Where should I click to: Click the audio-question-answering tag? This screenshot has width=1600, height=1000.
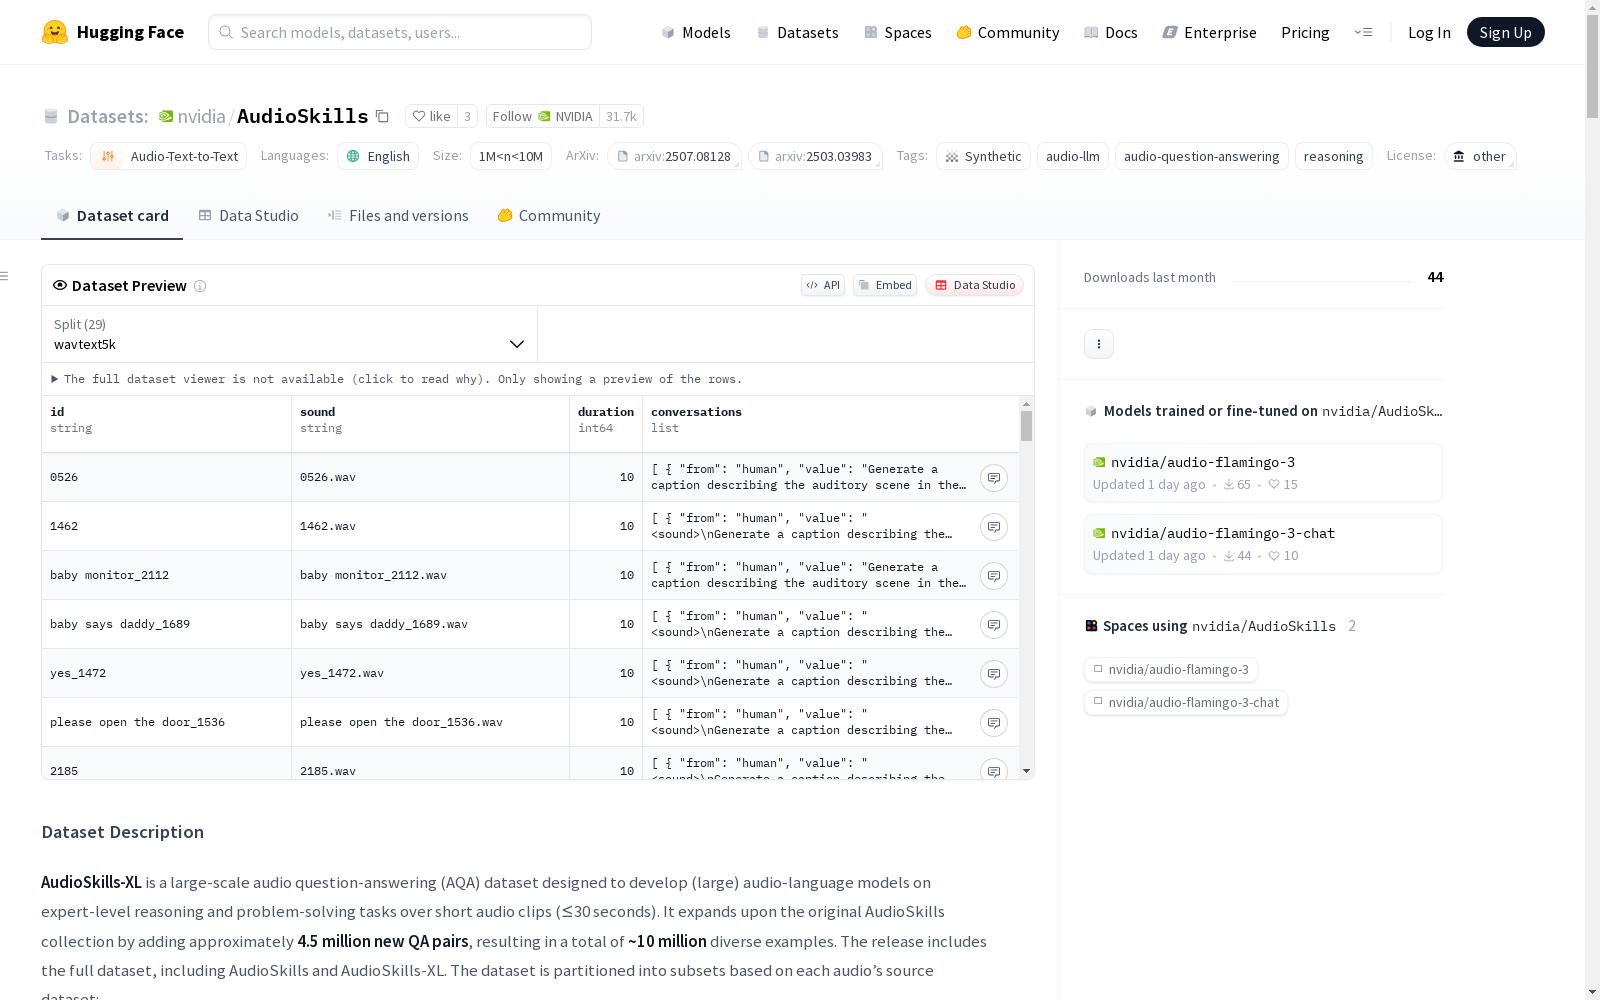coord(1202,156)
